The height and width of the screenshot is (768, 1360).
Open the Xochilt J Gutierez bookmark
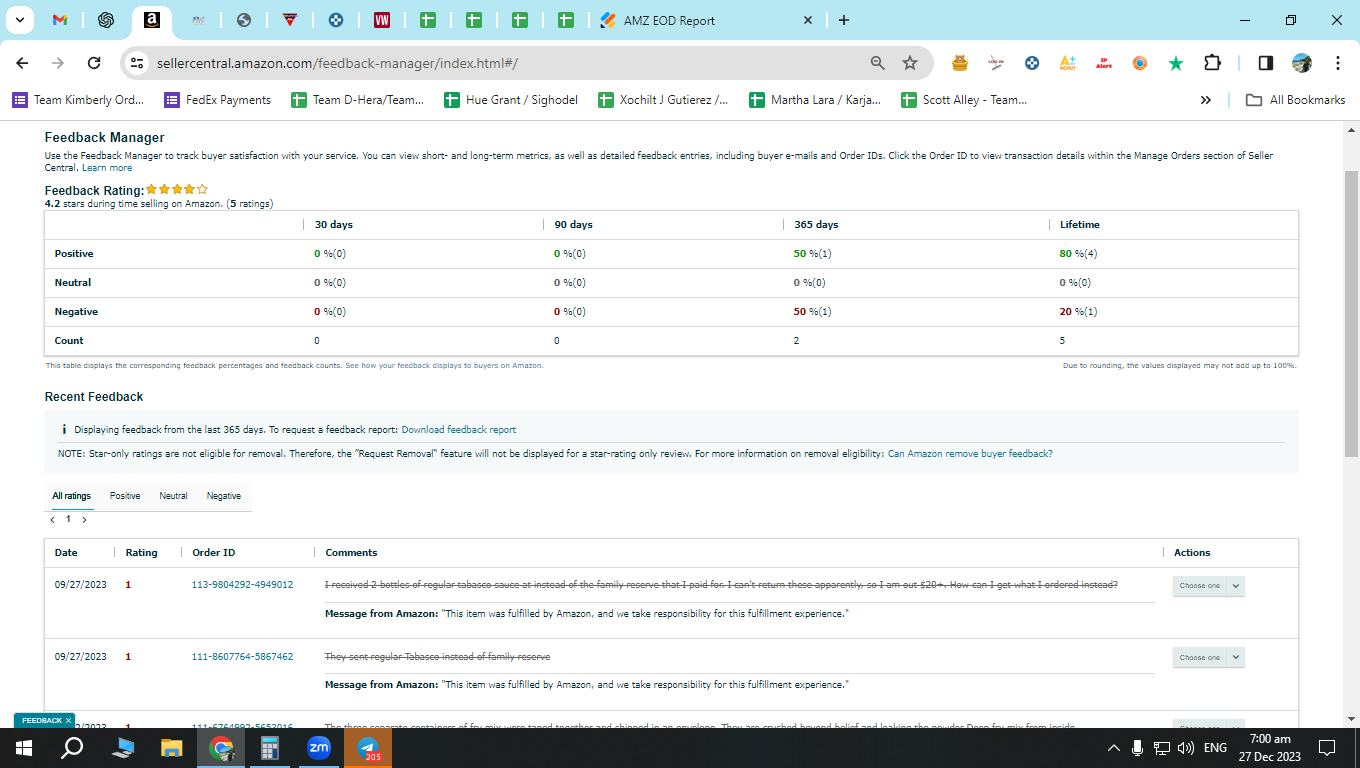(x=663, y=100)
